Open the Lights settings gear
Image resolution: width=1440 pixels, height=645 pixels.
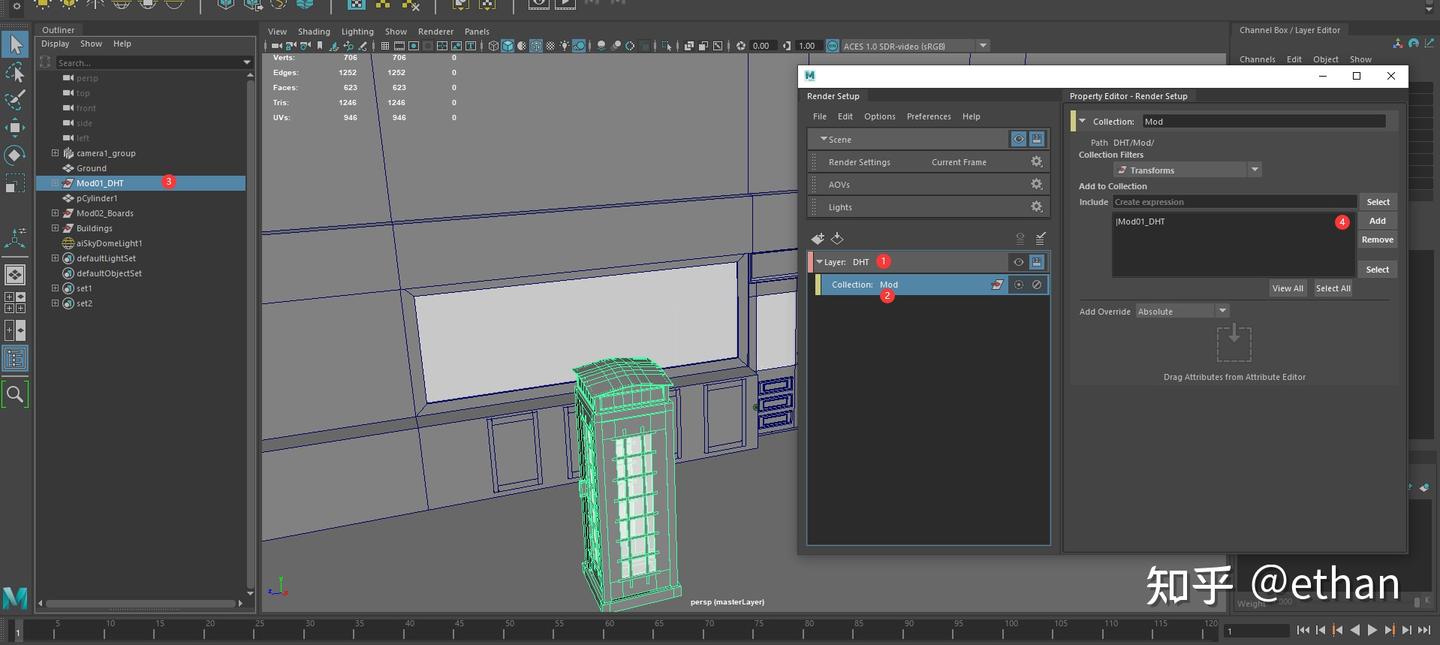click(x=1036, y=207)
